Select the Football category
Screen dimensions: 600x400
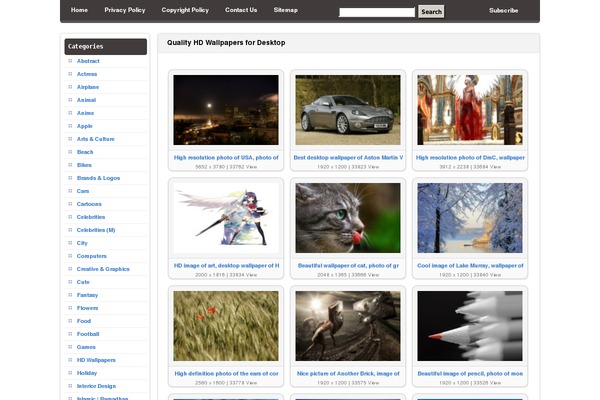tap(88, 334)
